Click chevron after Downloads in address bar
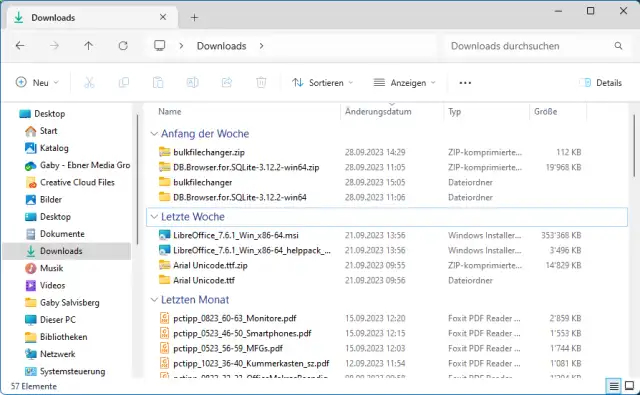Screen dimensions: 640x395 click(261, 46)
